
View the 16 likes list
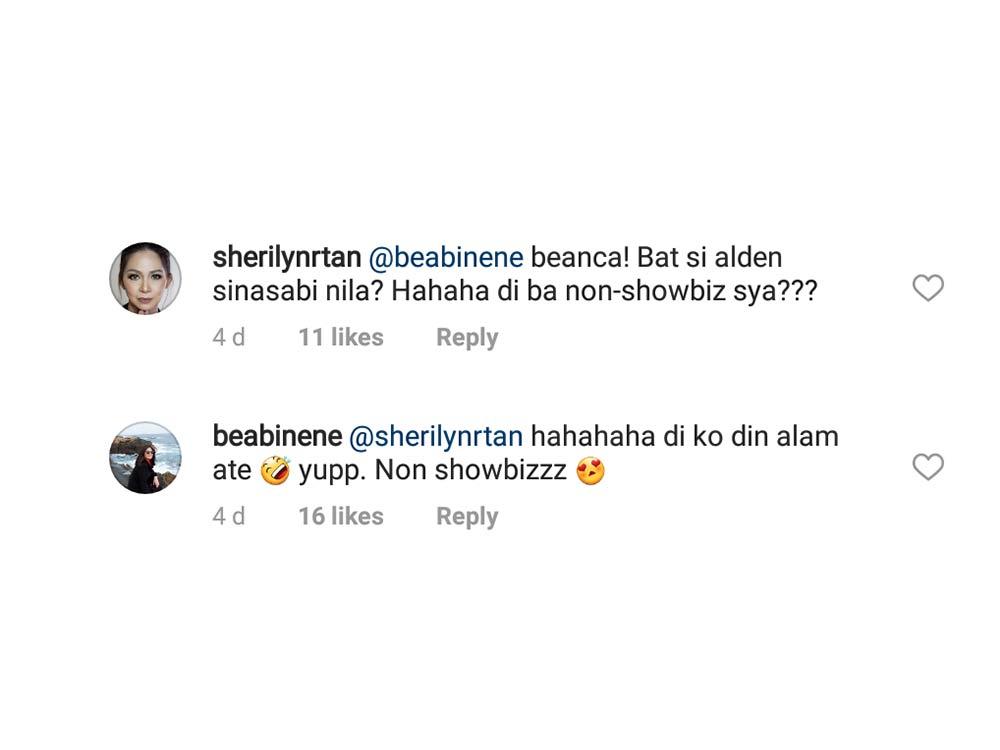click(341, 517)
